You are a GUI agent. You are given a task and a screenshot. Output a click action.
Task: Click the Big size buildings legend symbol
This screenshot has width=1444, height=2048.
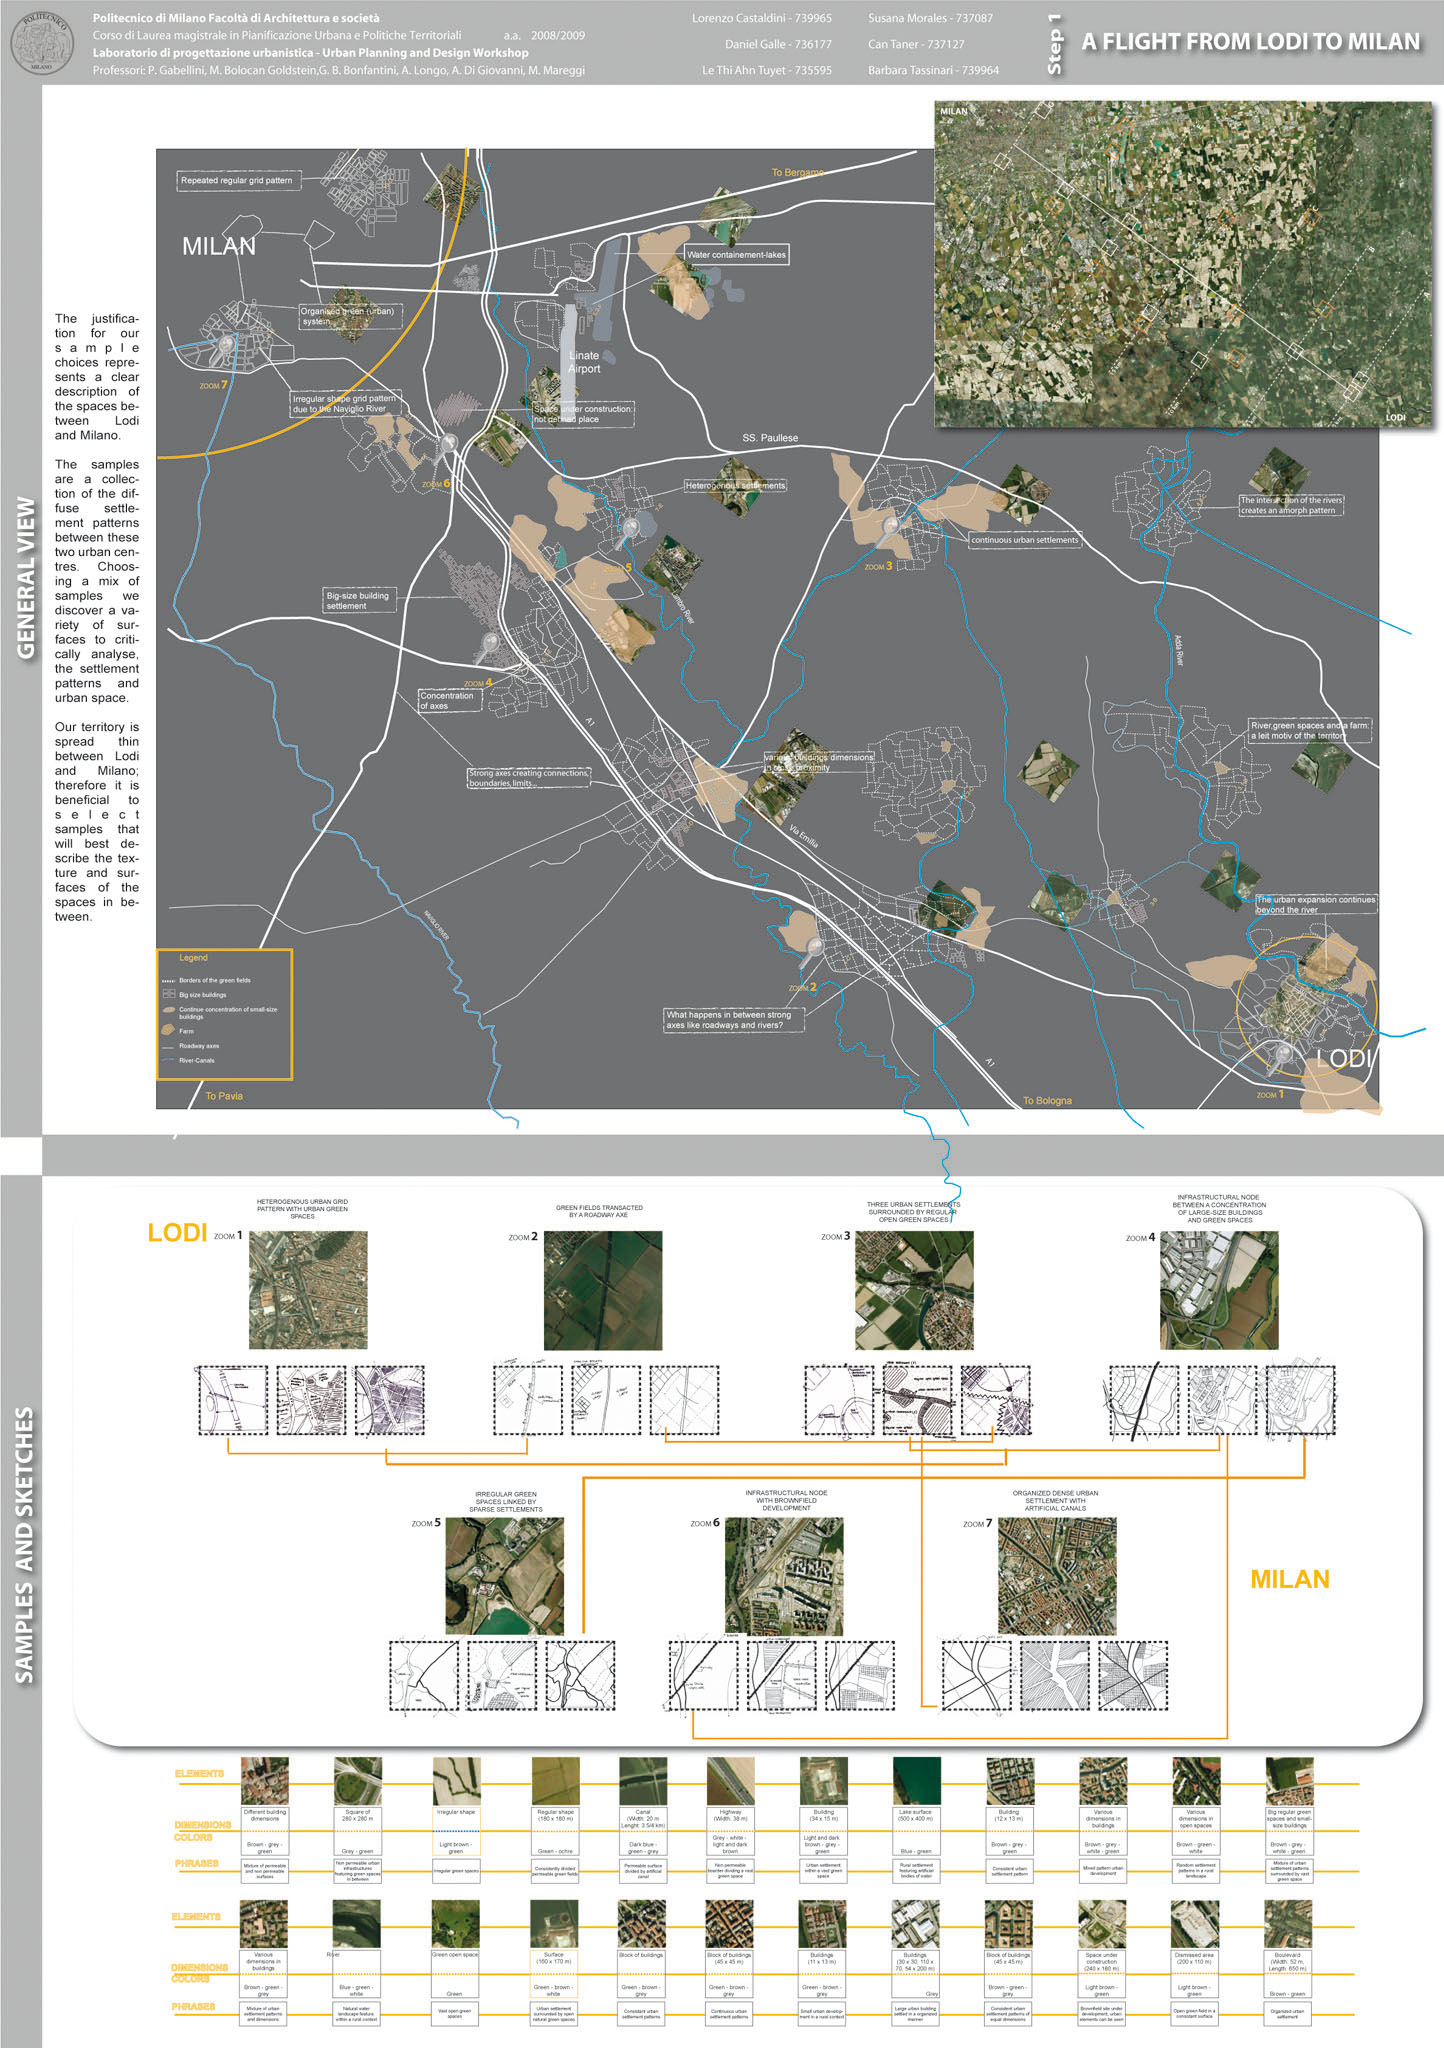tap(168, 995)
